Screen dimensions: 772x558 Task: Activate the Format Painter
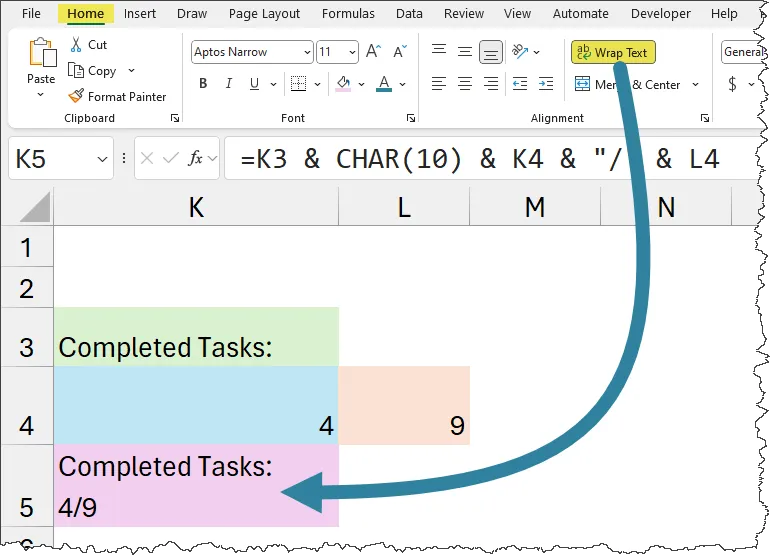[117, 97]
